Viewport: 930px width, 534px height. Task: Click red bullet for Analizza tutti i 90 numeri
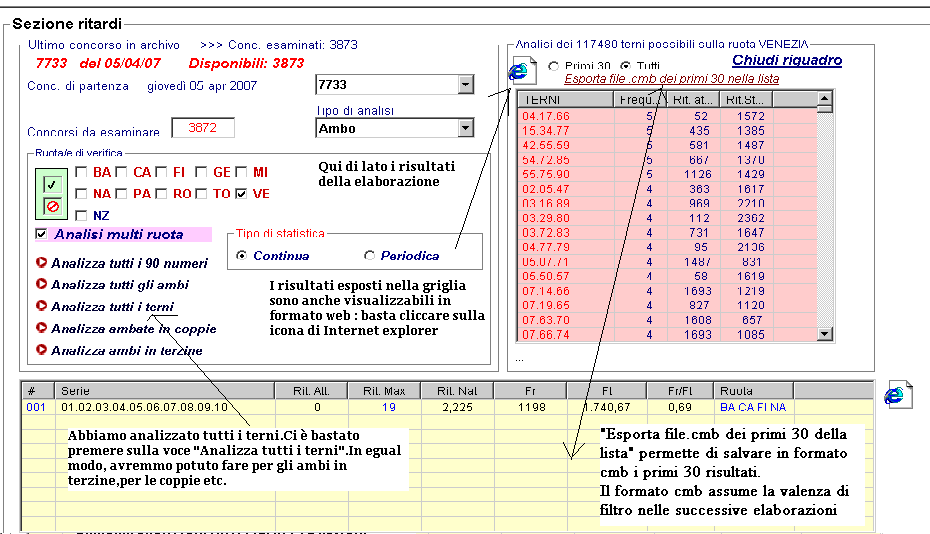click(41, 262)
